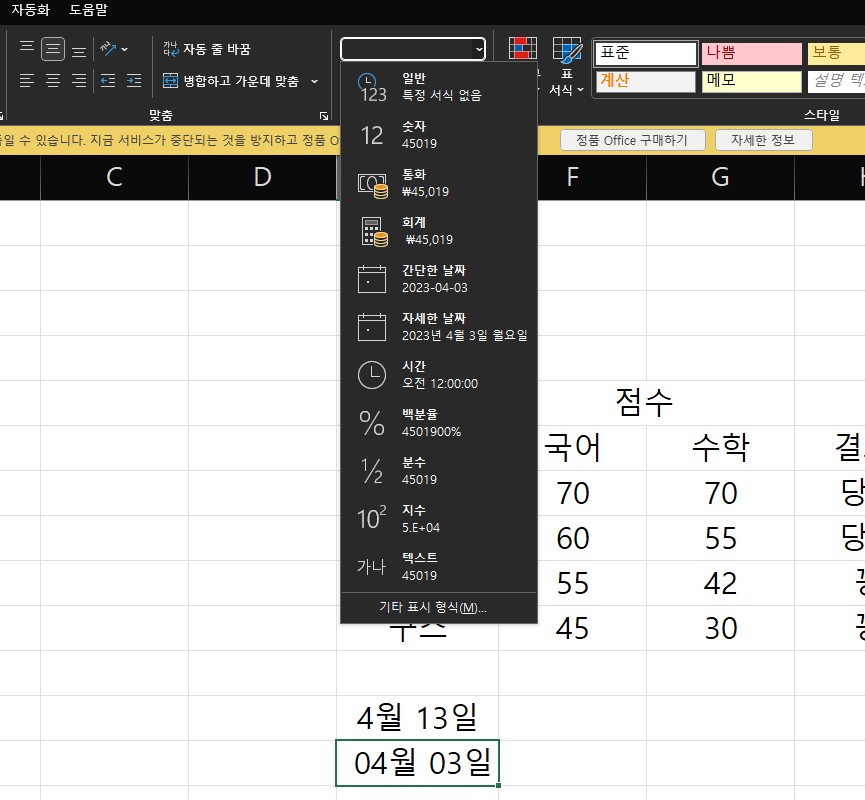Select 지수 scientific format
The height and width of the screenshot is (800, 865).
(x=439, y=519)
